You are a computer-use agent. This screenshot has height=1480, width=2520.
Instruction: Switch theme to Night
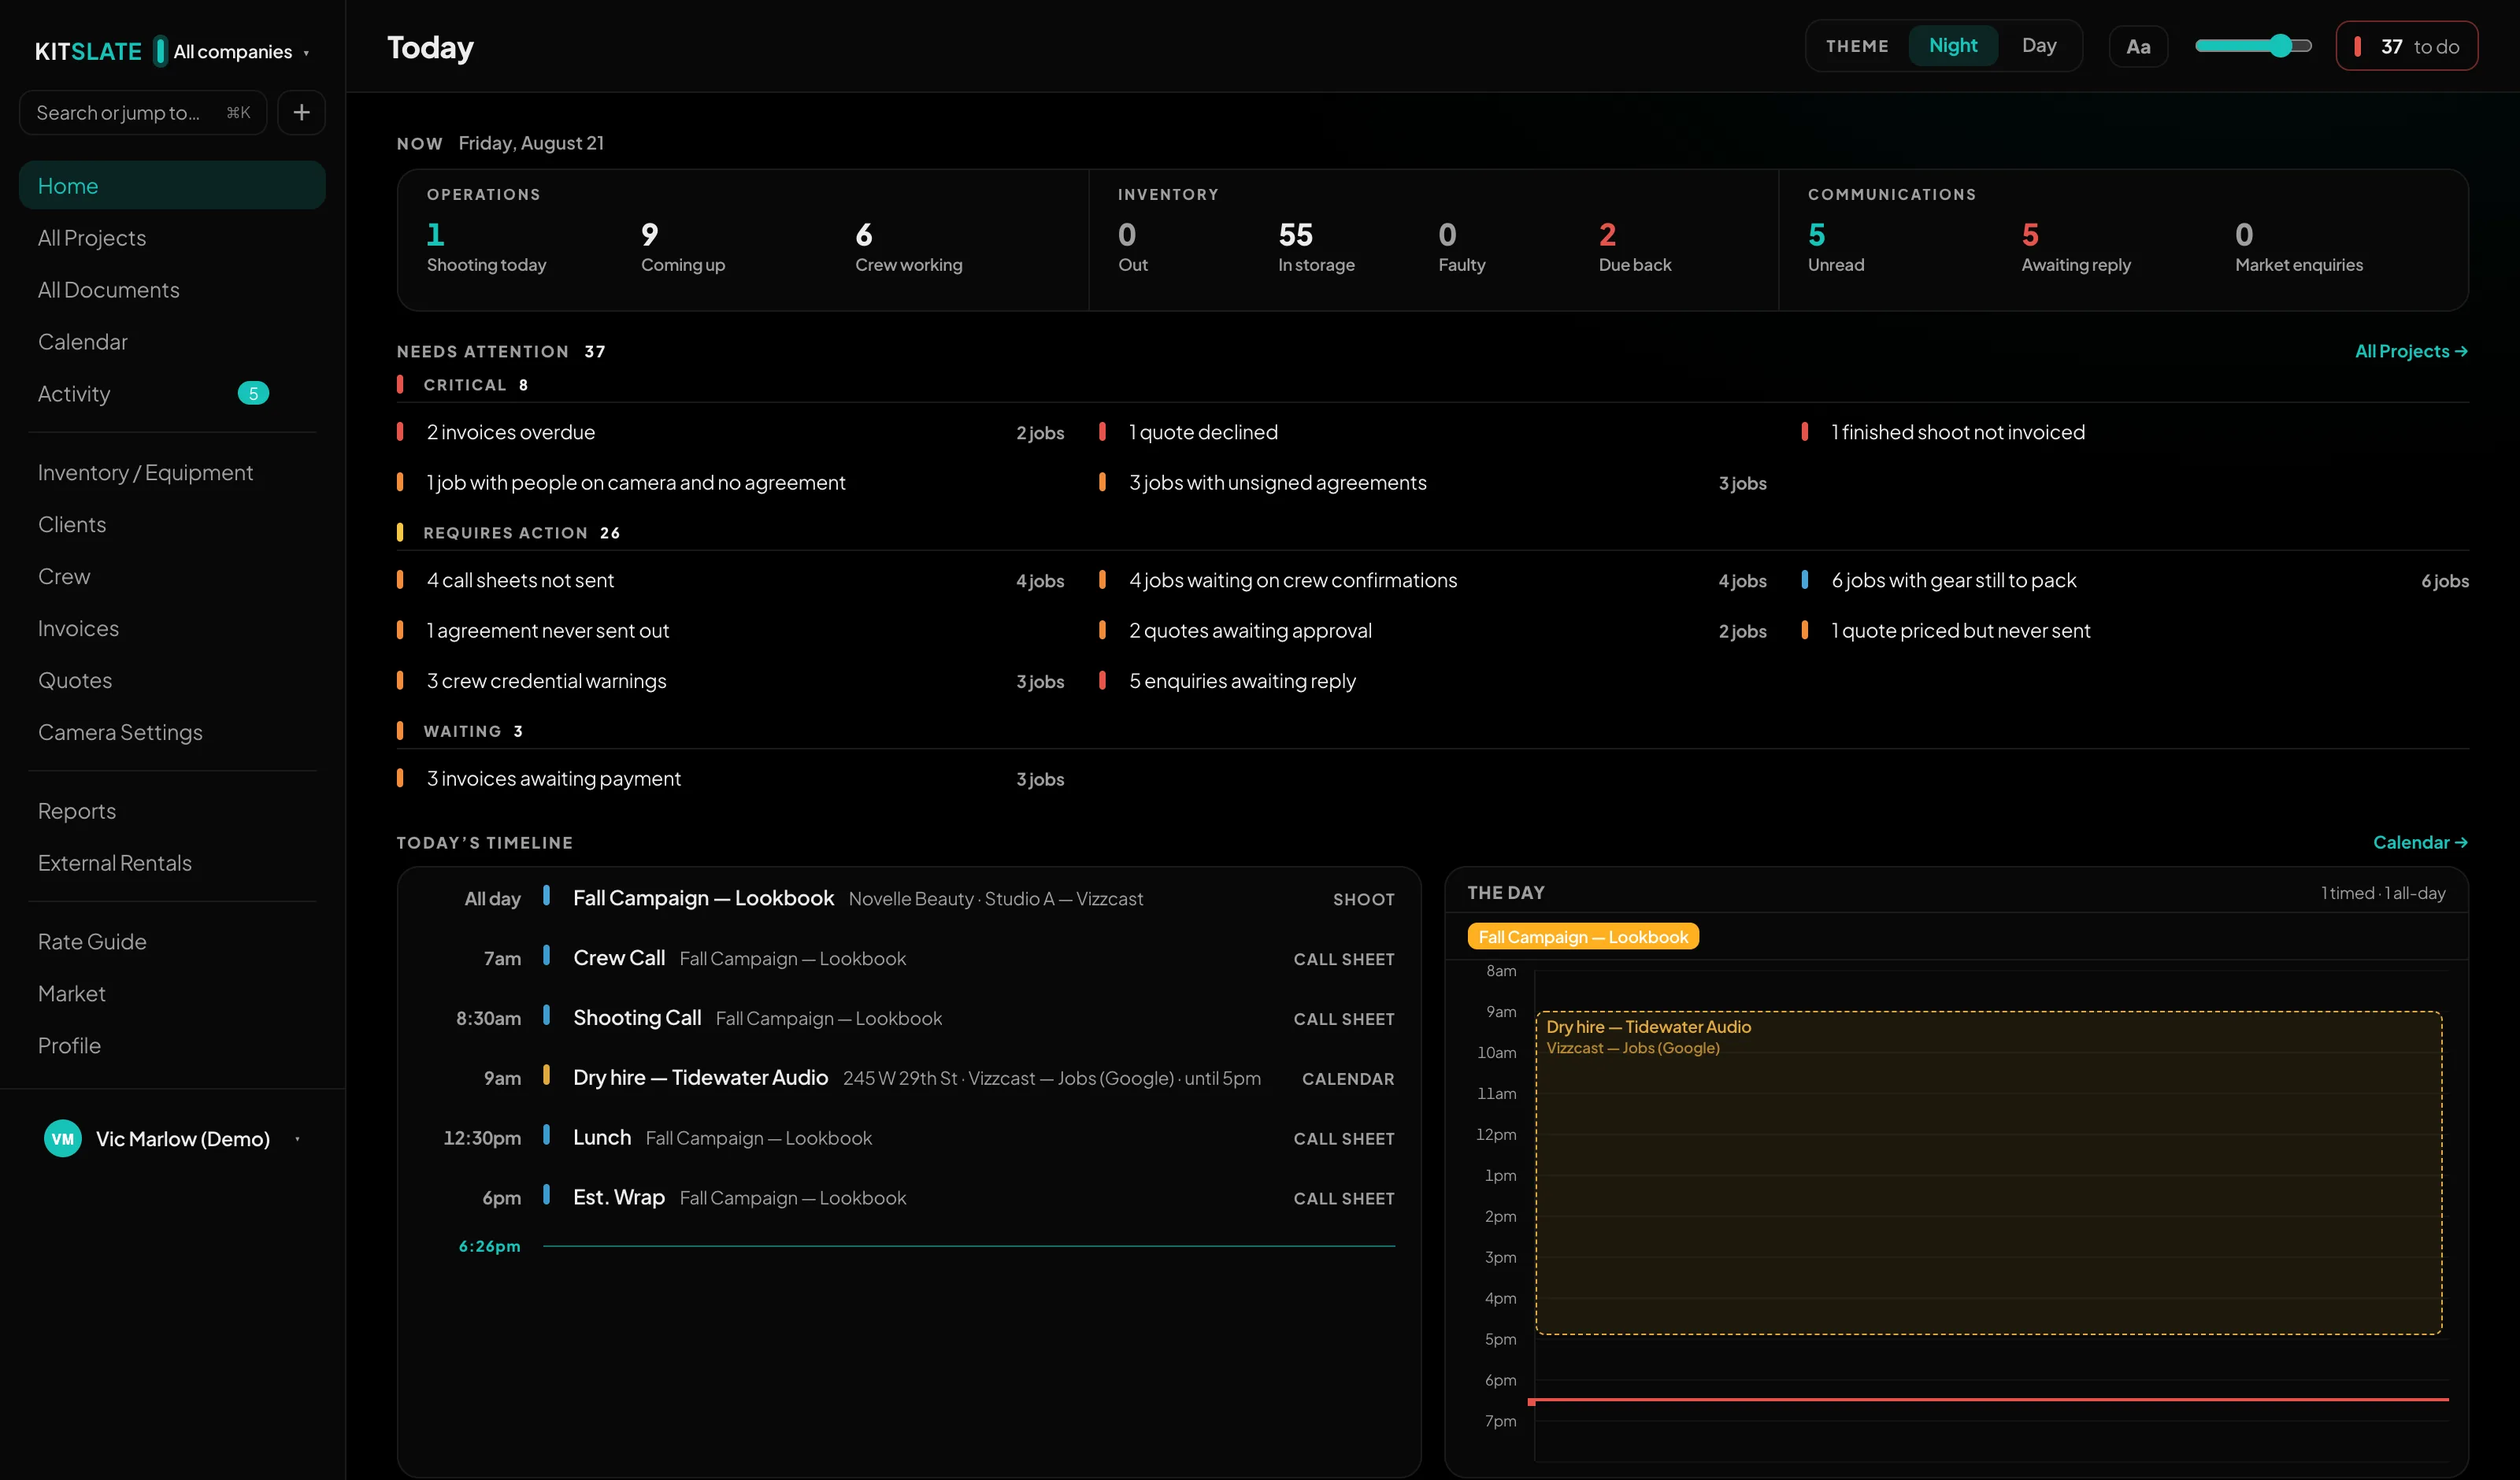pos(1952,45)
